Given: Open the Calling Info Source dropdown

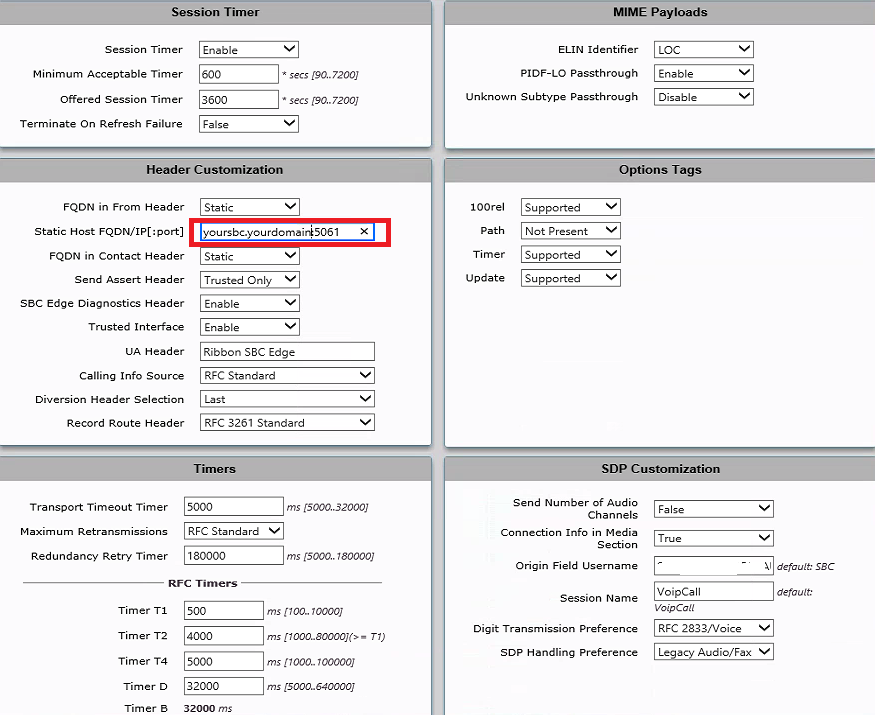Looking at the screenshot, I should click(x=287, y=375).
